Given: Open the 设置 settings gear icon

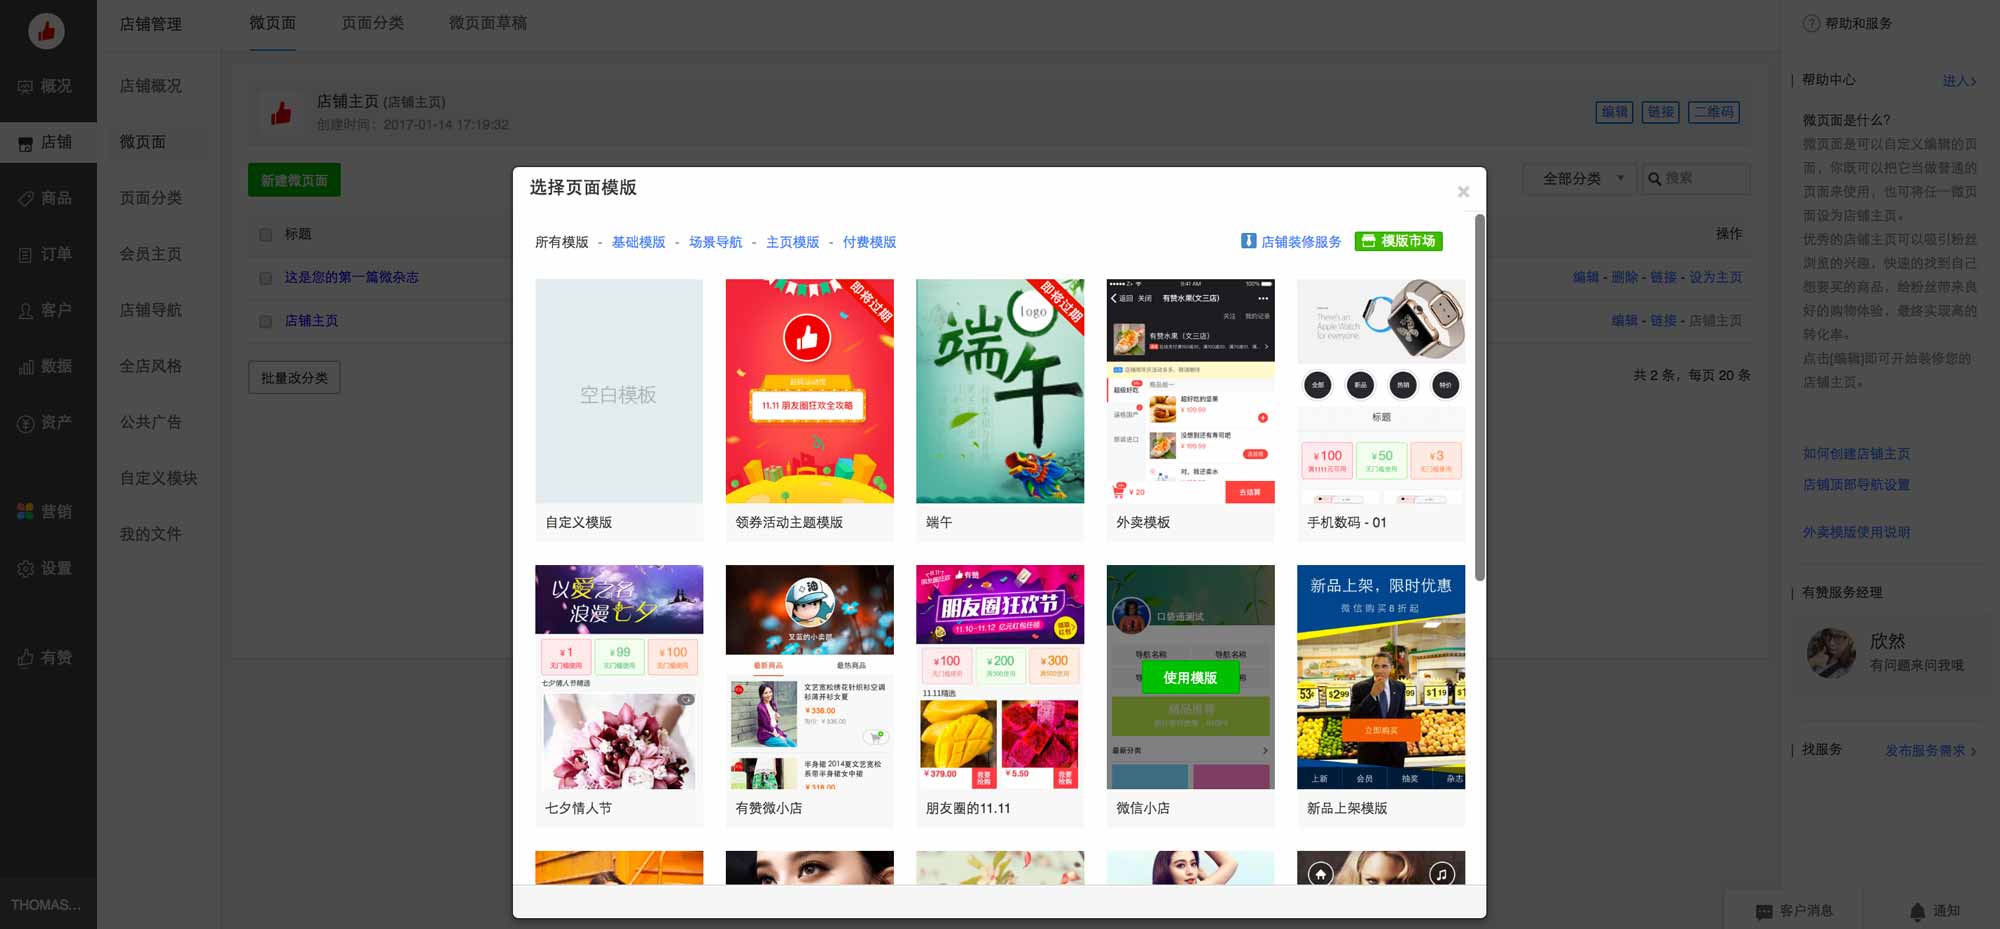Looking at the screenshot, I should (x=26, y=569).
